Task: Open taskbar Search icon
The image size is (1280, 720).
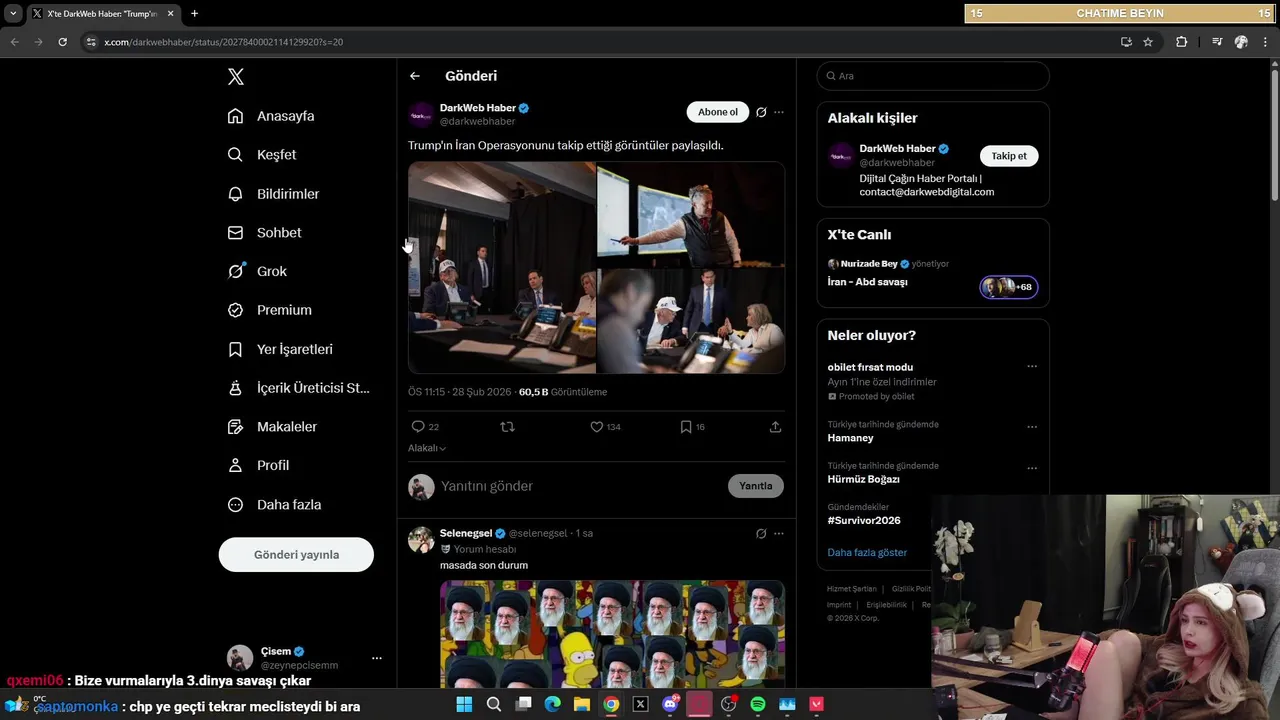Action: point(493,704)
